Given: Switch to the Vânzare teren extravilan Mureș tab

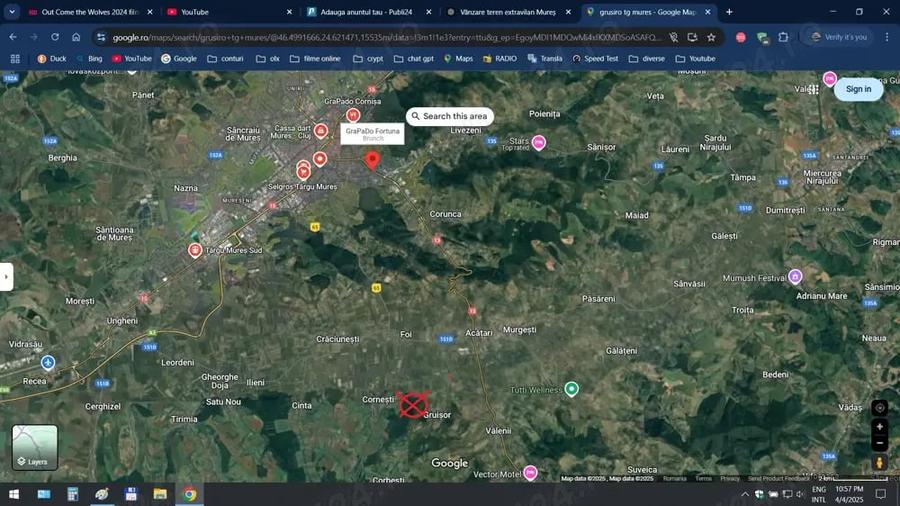Looking at the screenshot, I should click(x=507, y=11).
